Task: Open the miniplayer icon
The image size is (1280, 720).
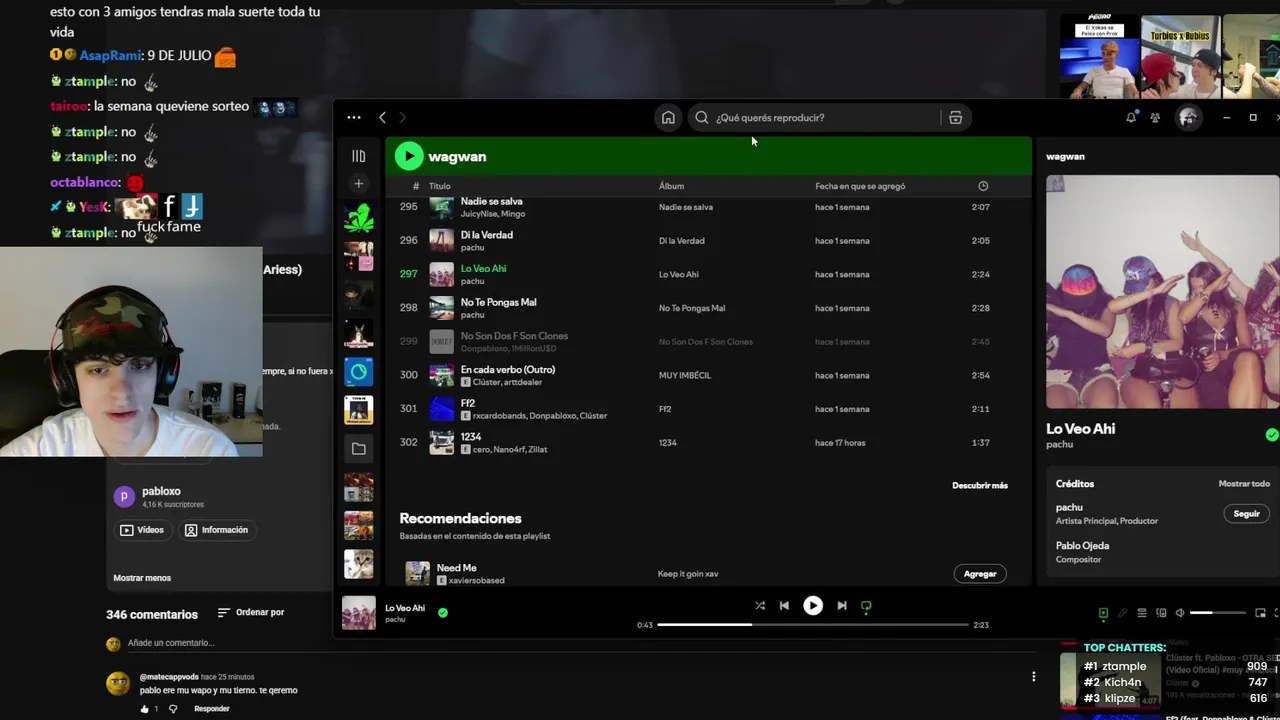Action: [1260, 613]
